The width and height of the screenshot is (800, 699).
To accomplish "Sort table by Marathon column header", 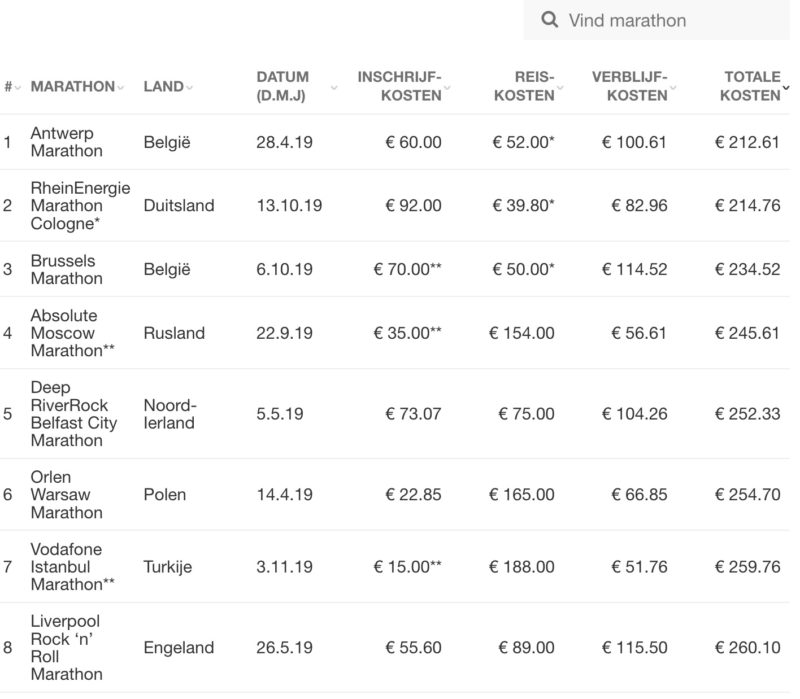I will tap(72, 86).
